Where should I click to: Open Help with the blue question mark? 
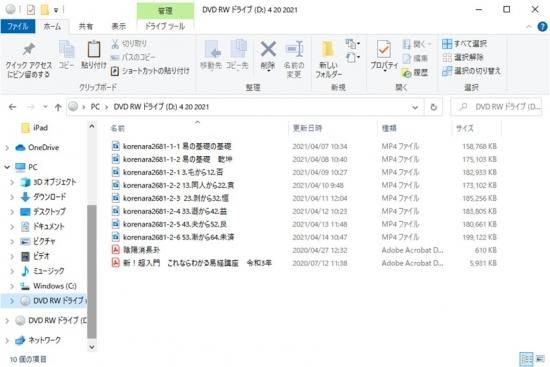click(542, 27)
